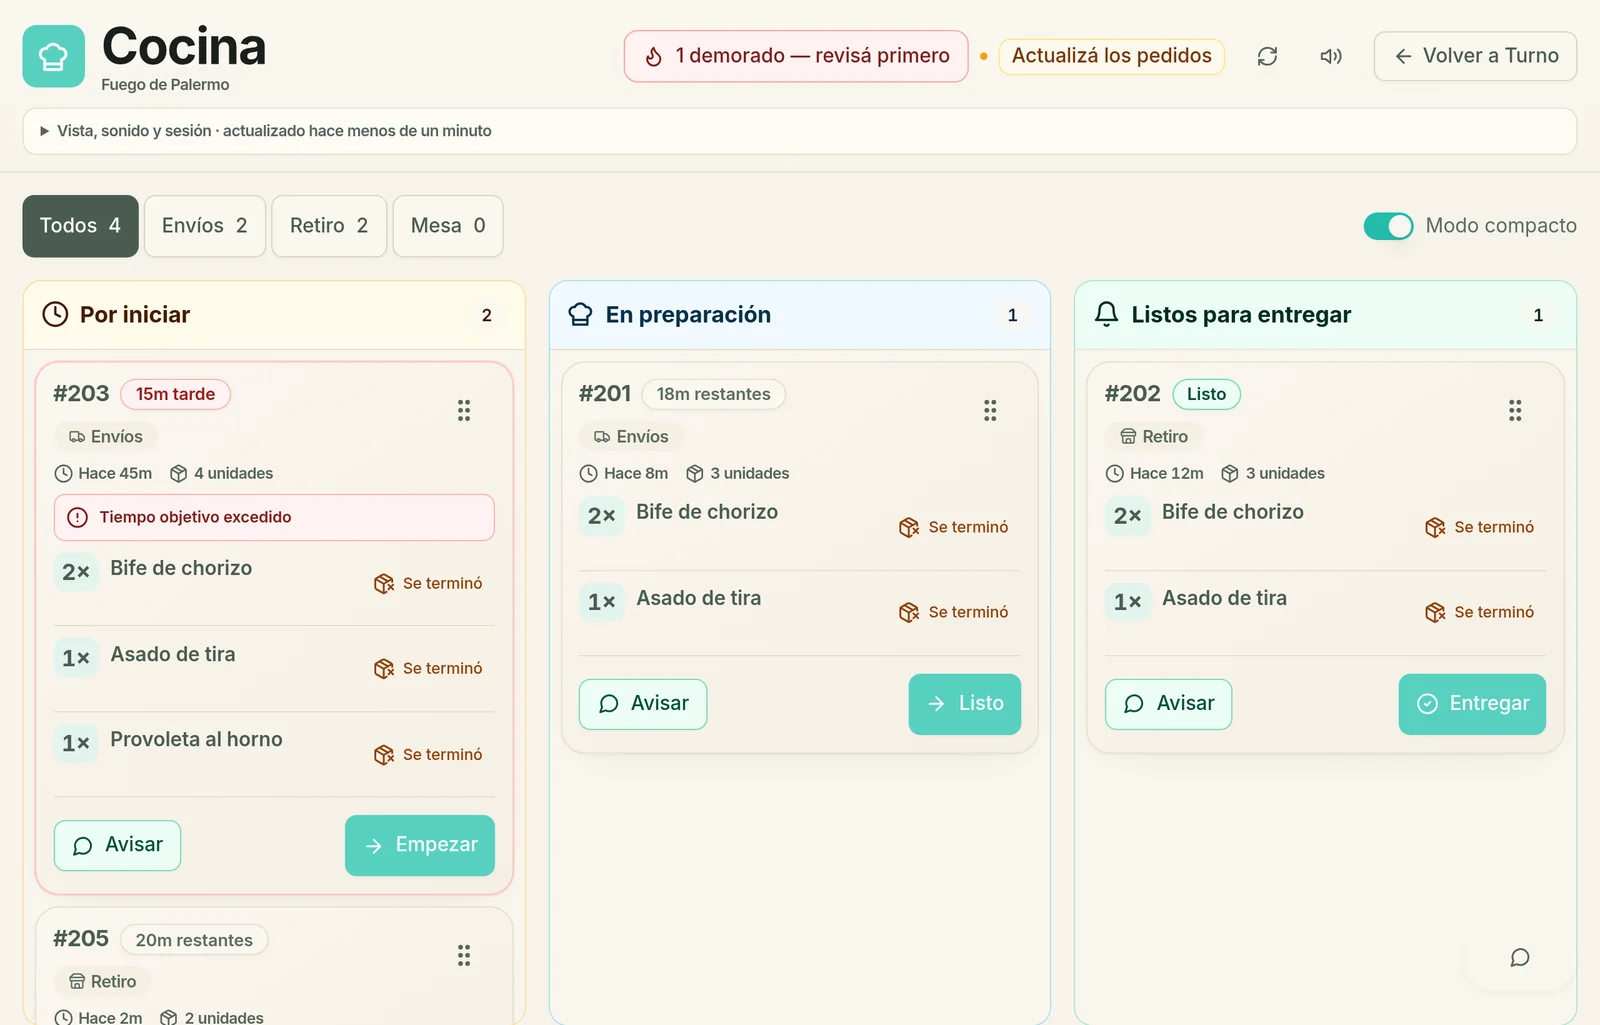Click the clock icon in Por iniciar header
Viewport: 1600px width, 1025px height.
pyautogui.click(x=55, y=314)
